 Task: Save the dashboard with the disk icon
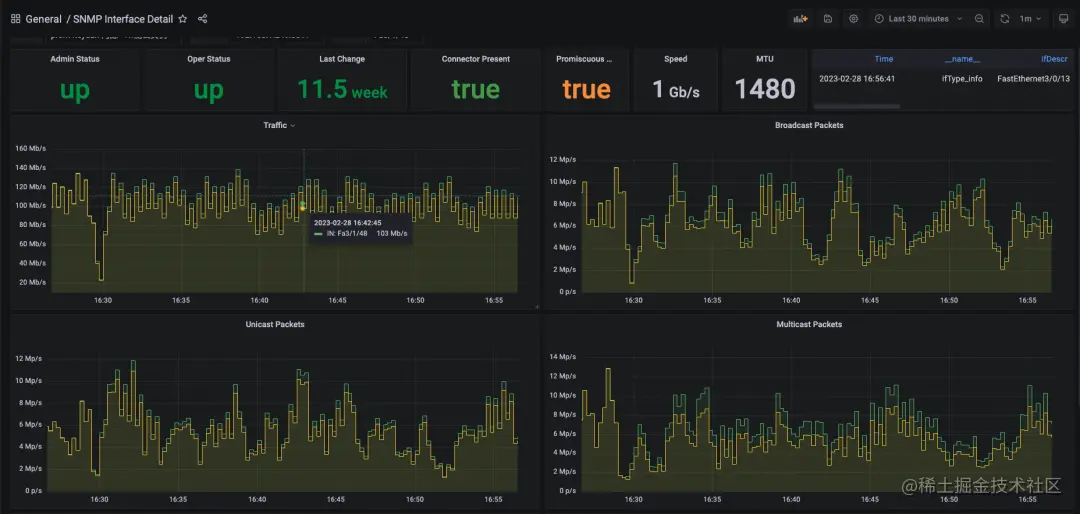tap(828, 19)
